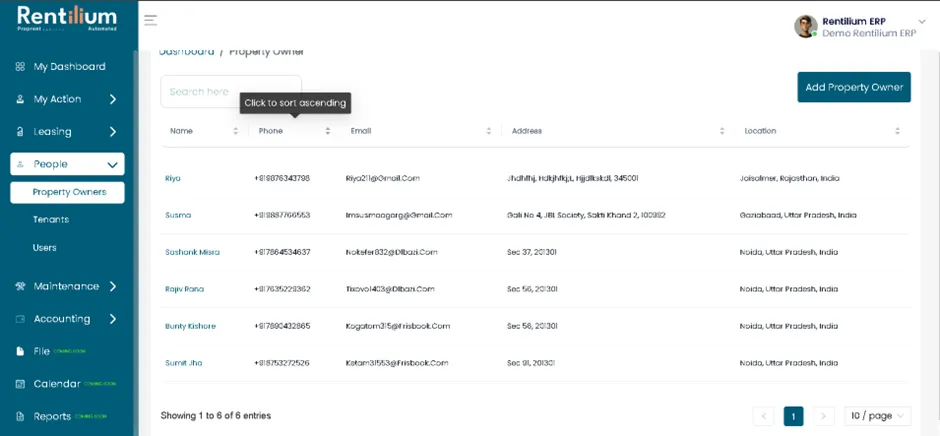This screenshot has height=436, width=940.
Task: Expand the My Action submenu chevron
Action: click(x=113, y=99)
